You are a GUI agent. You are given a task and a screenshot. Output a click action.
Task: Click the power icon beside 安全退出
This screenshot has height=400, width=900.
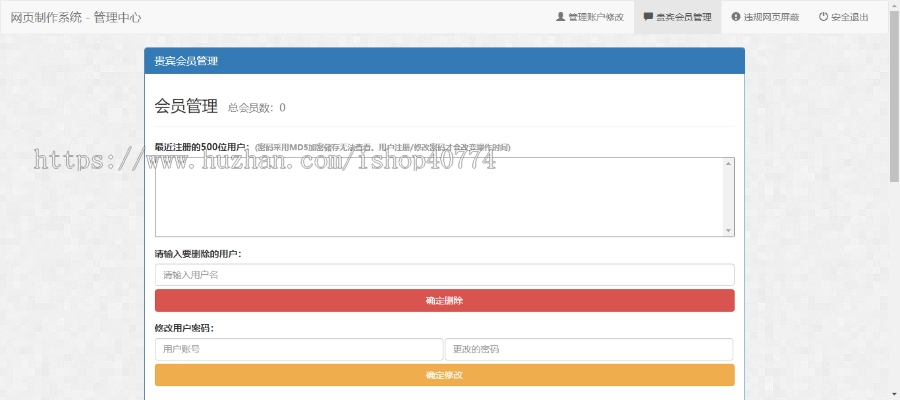point(823,17)
